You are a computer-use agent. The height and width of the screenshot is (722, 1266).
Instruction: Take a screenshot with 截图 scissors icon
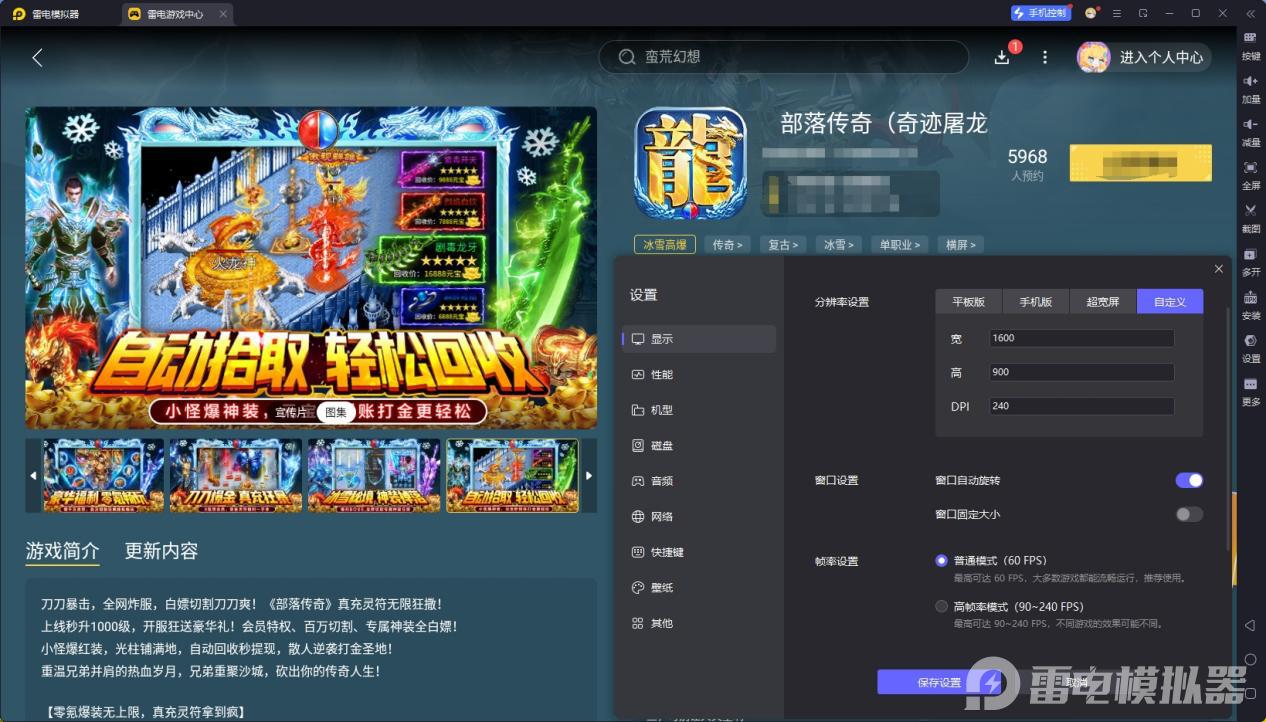1250,210
